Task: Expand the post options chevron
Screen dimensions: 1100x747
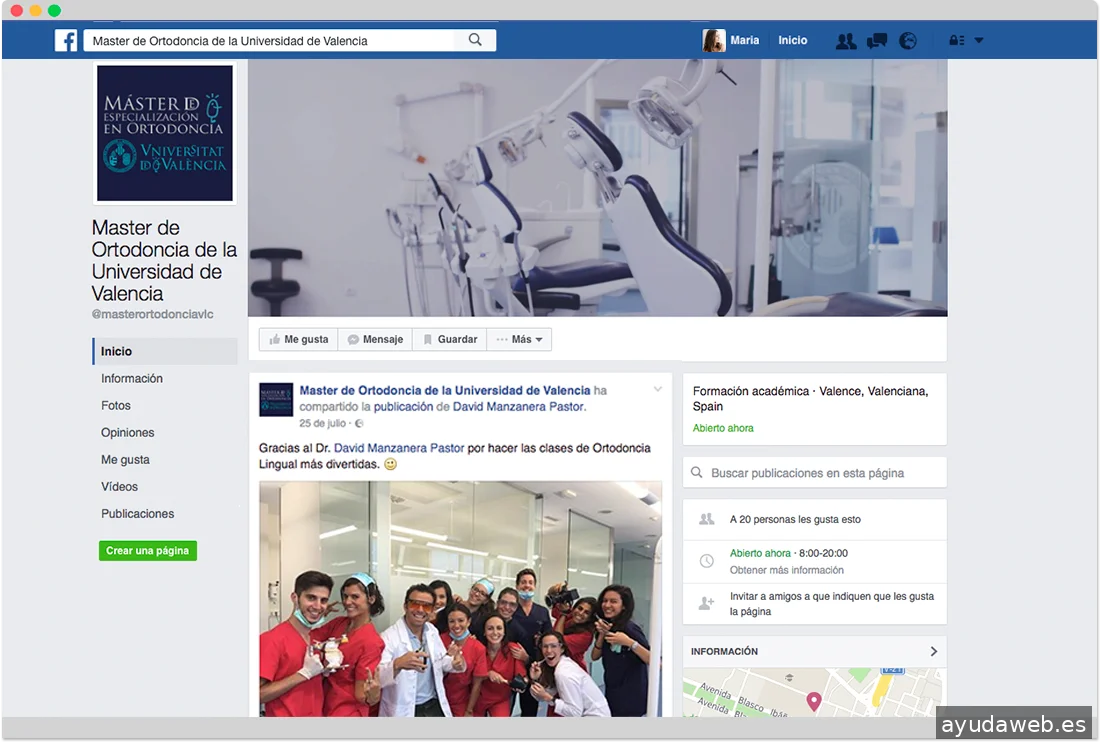Action: [658, 389]
